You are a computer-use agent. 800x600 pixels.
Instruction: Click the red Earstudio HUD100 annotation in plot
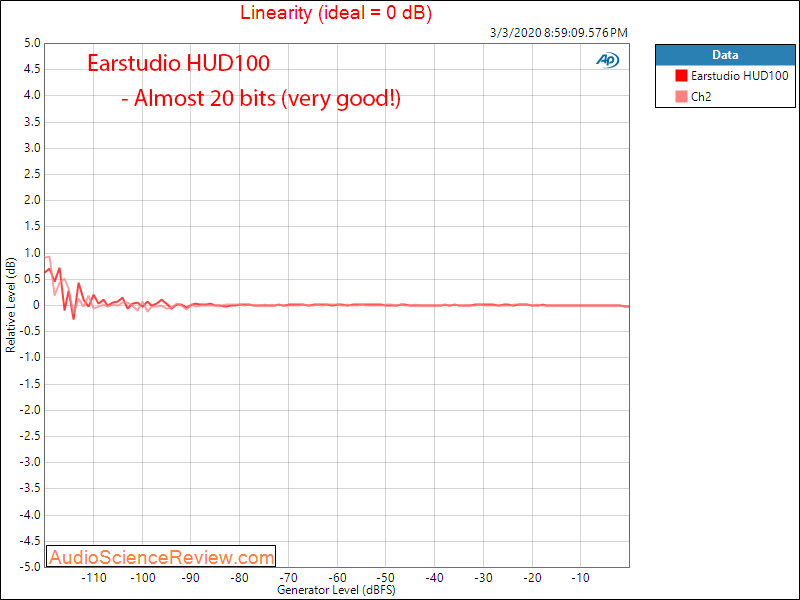click(x=179, y=63)
